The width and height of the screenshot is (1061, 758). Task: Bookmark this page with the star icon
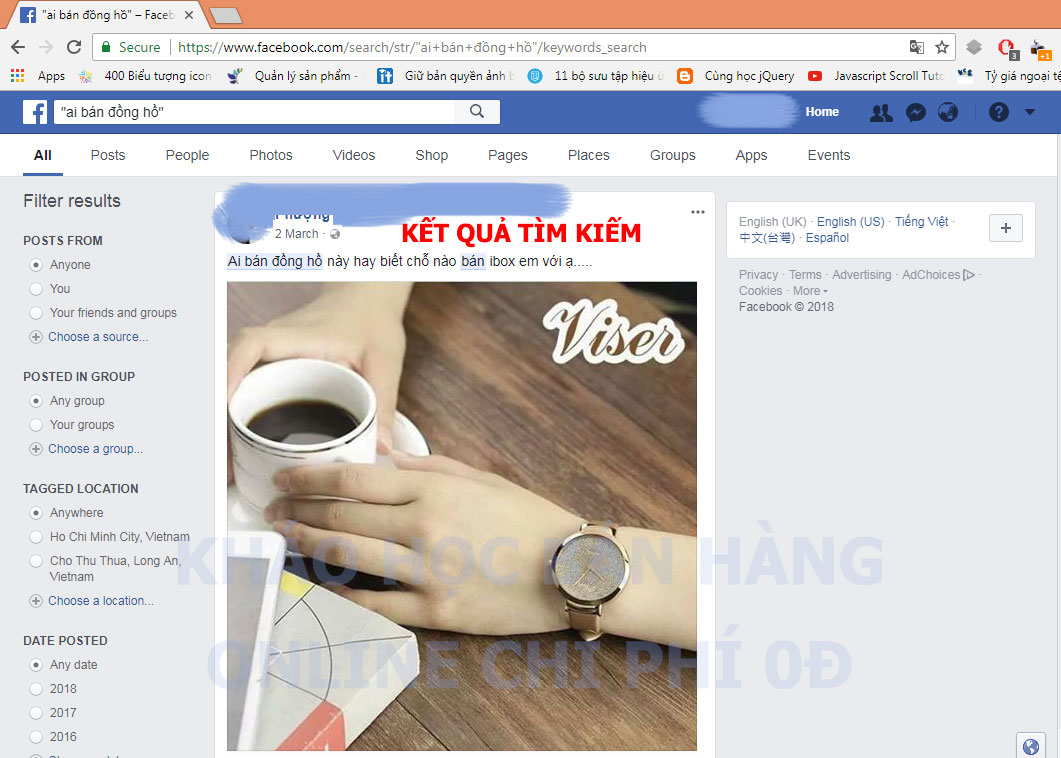[941, 47]
